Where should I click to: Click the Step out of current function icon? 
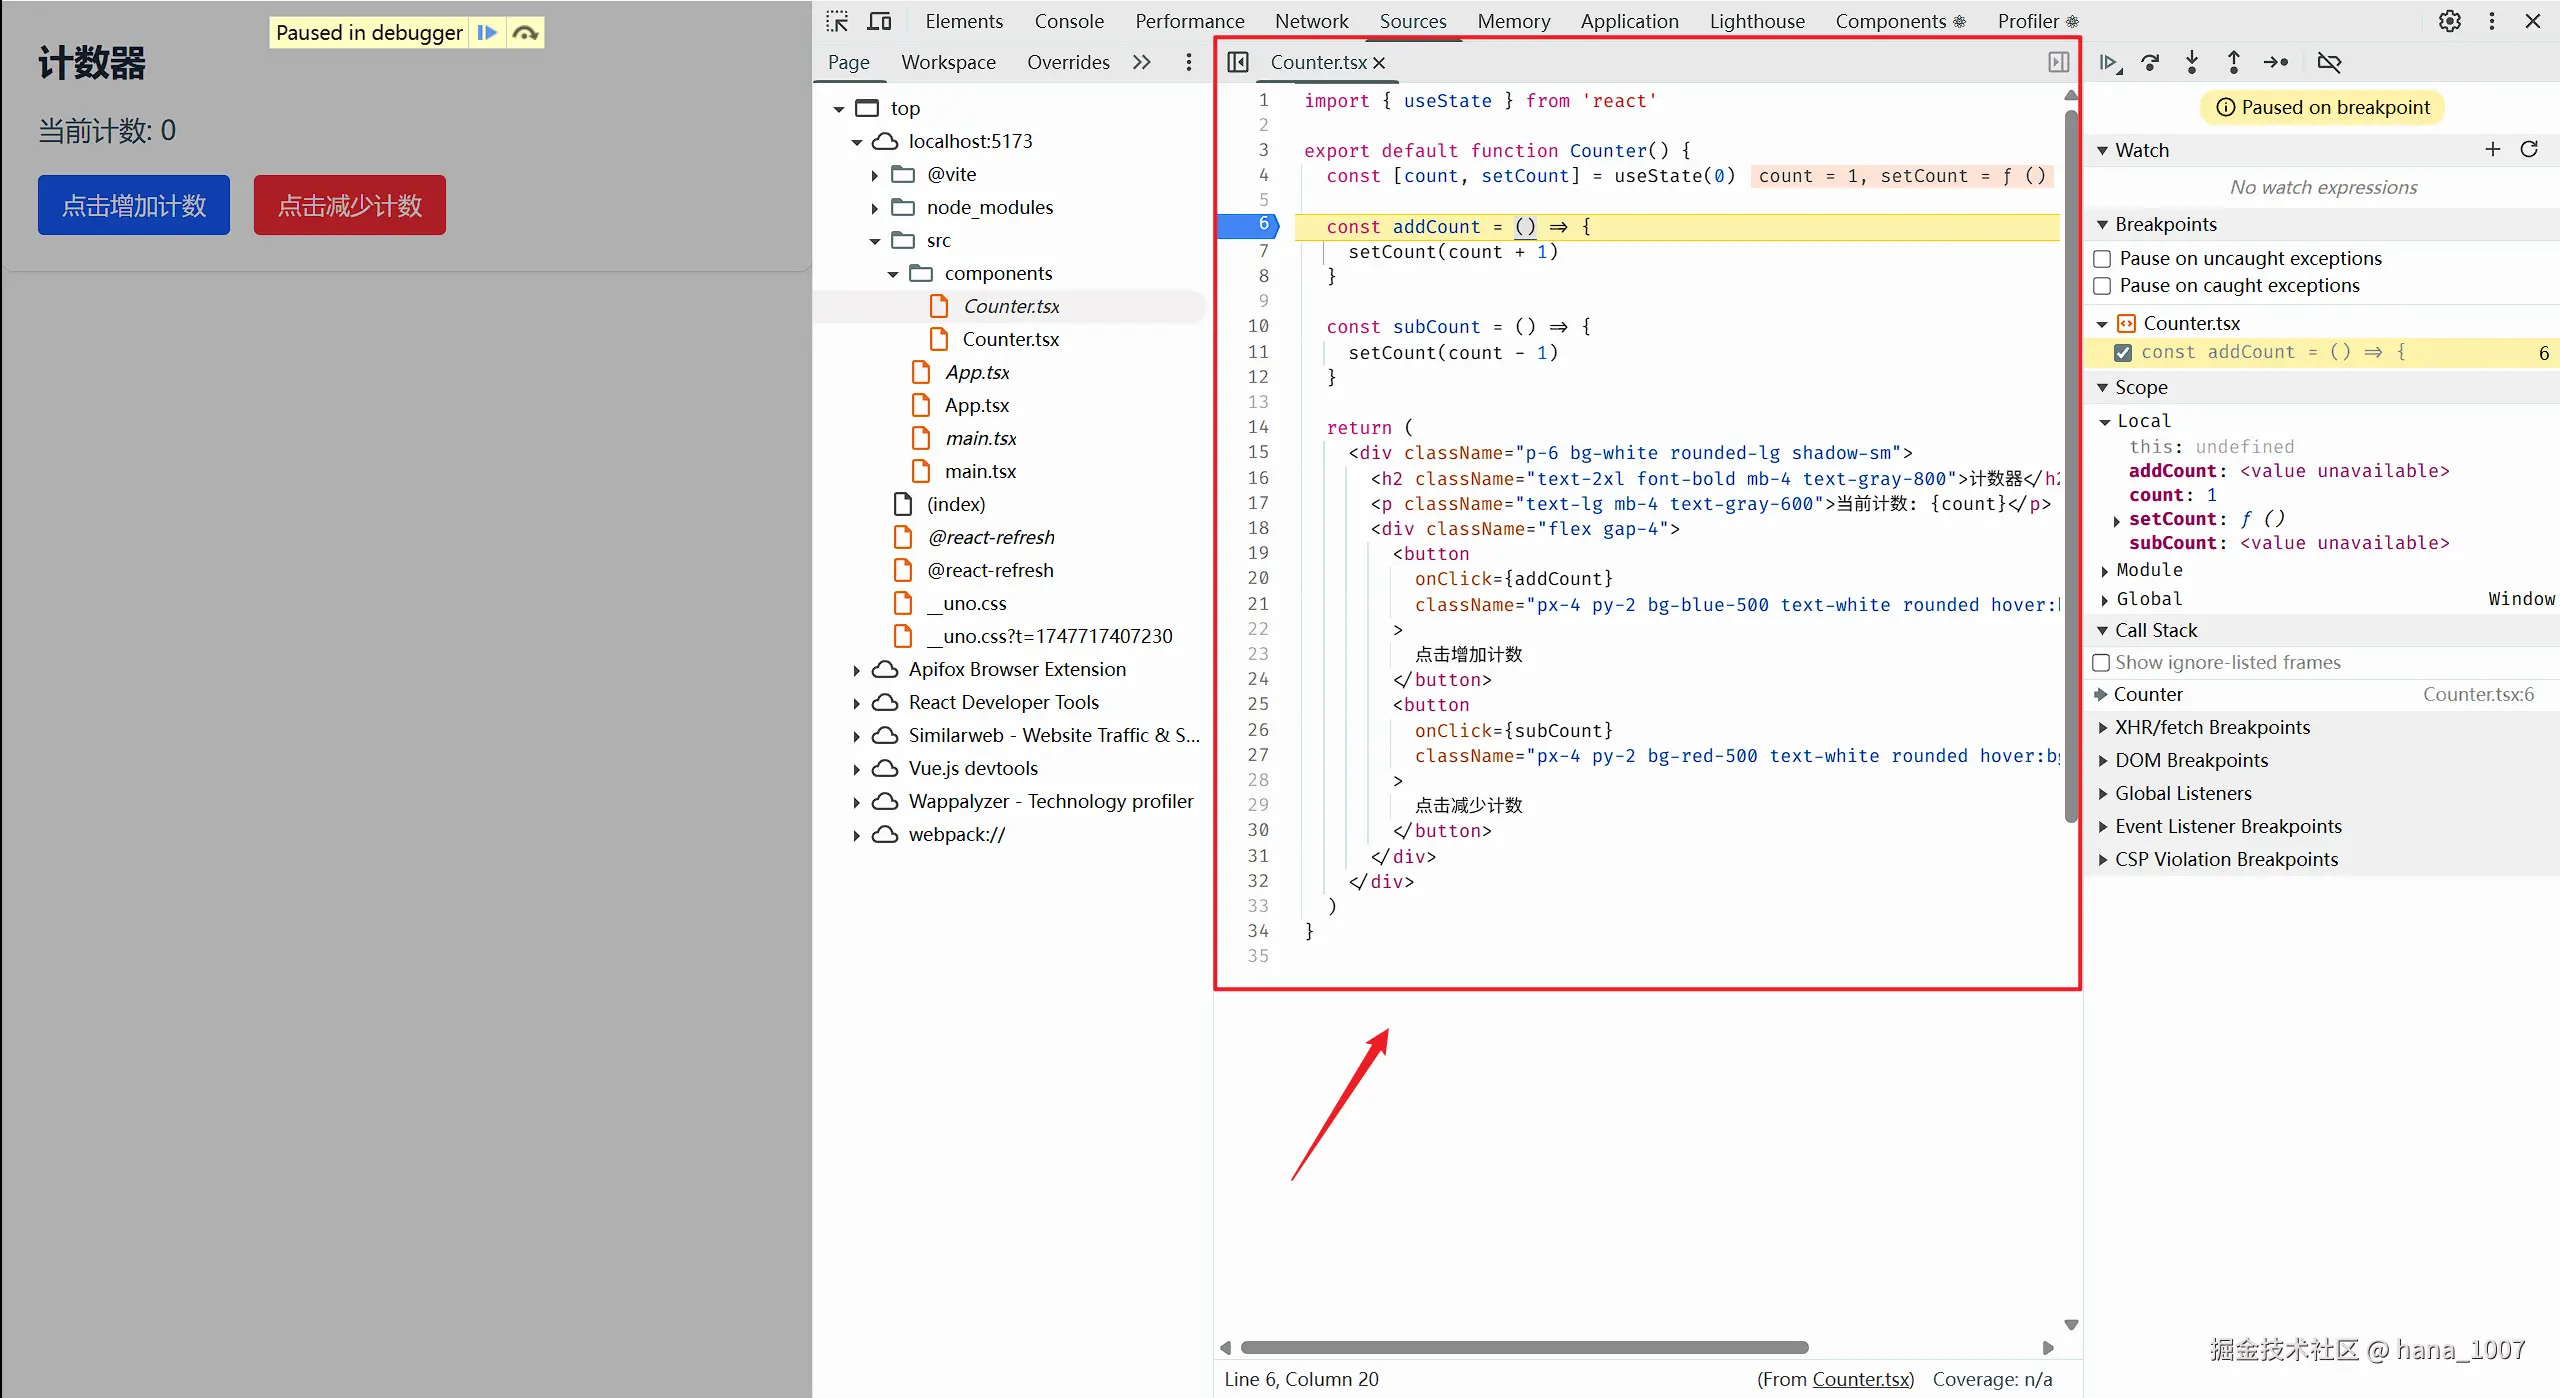tap(2233, 62)
